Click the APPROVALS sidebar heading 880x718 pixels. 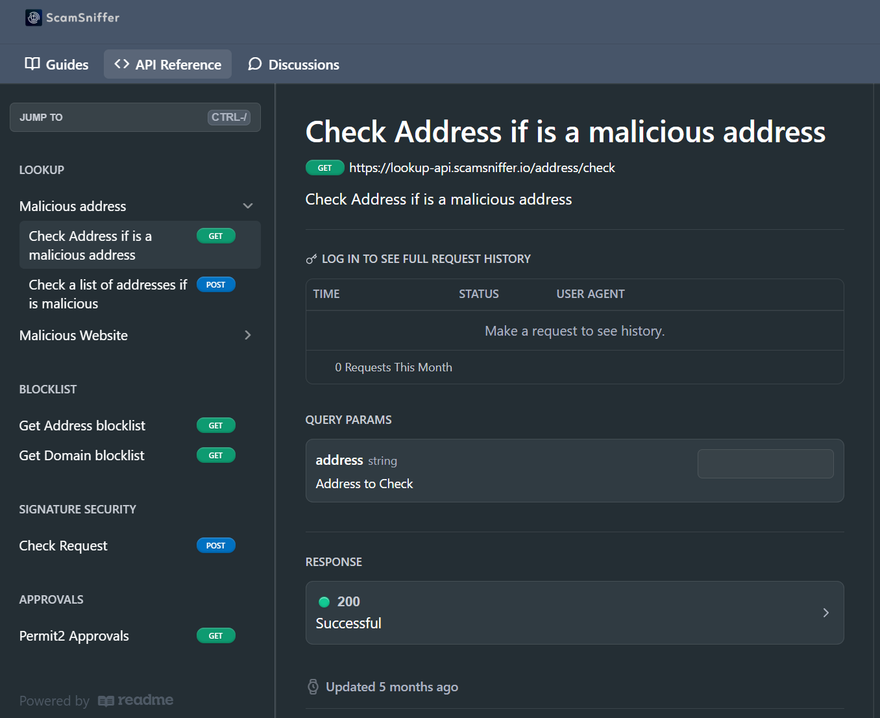point(51,600)
